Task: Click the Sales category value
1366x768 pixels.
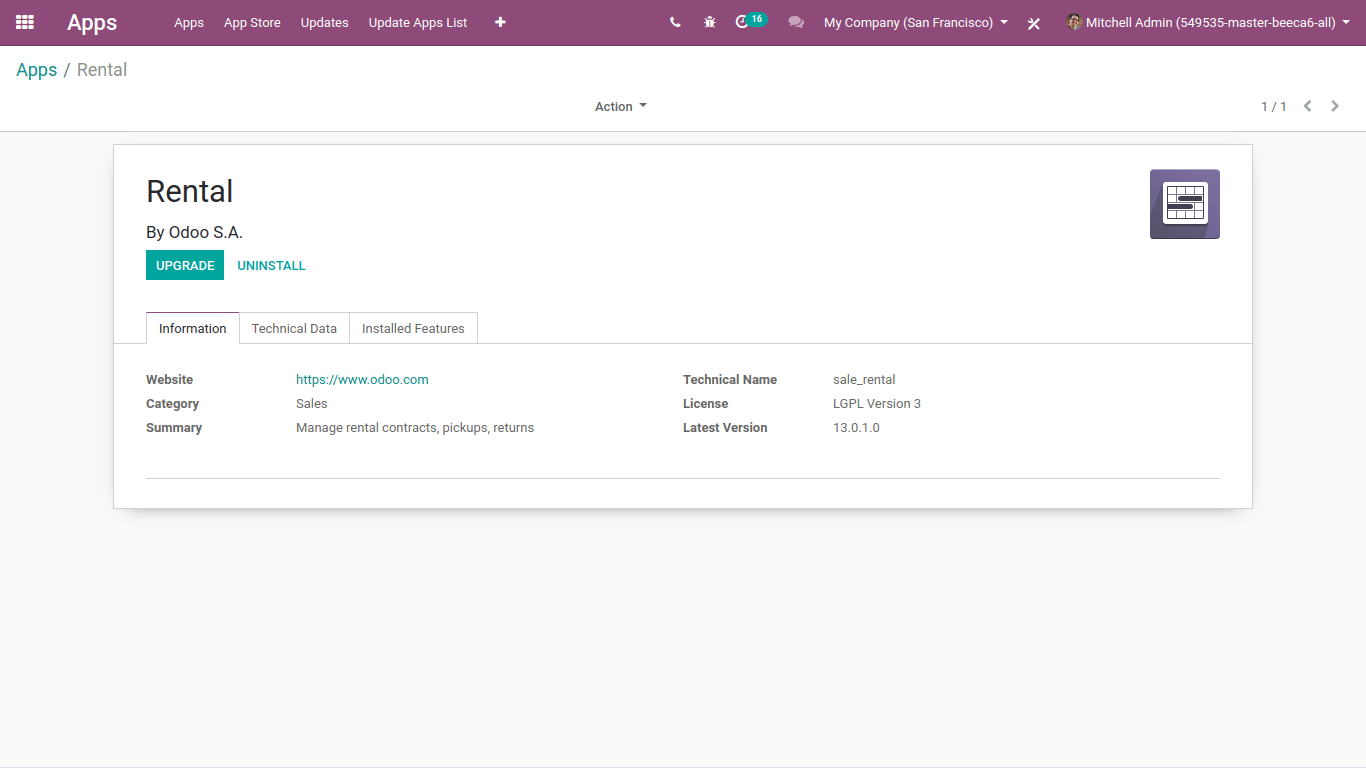Action: (x=312, y=404)
